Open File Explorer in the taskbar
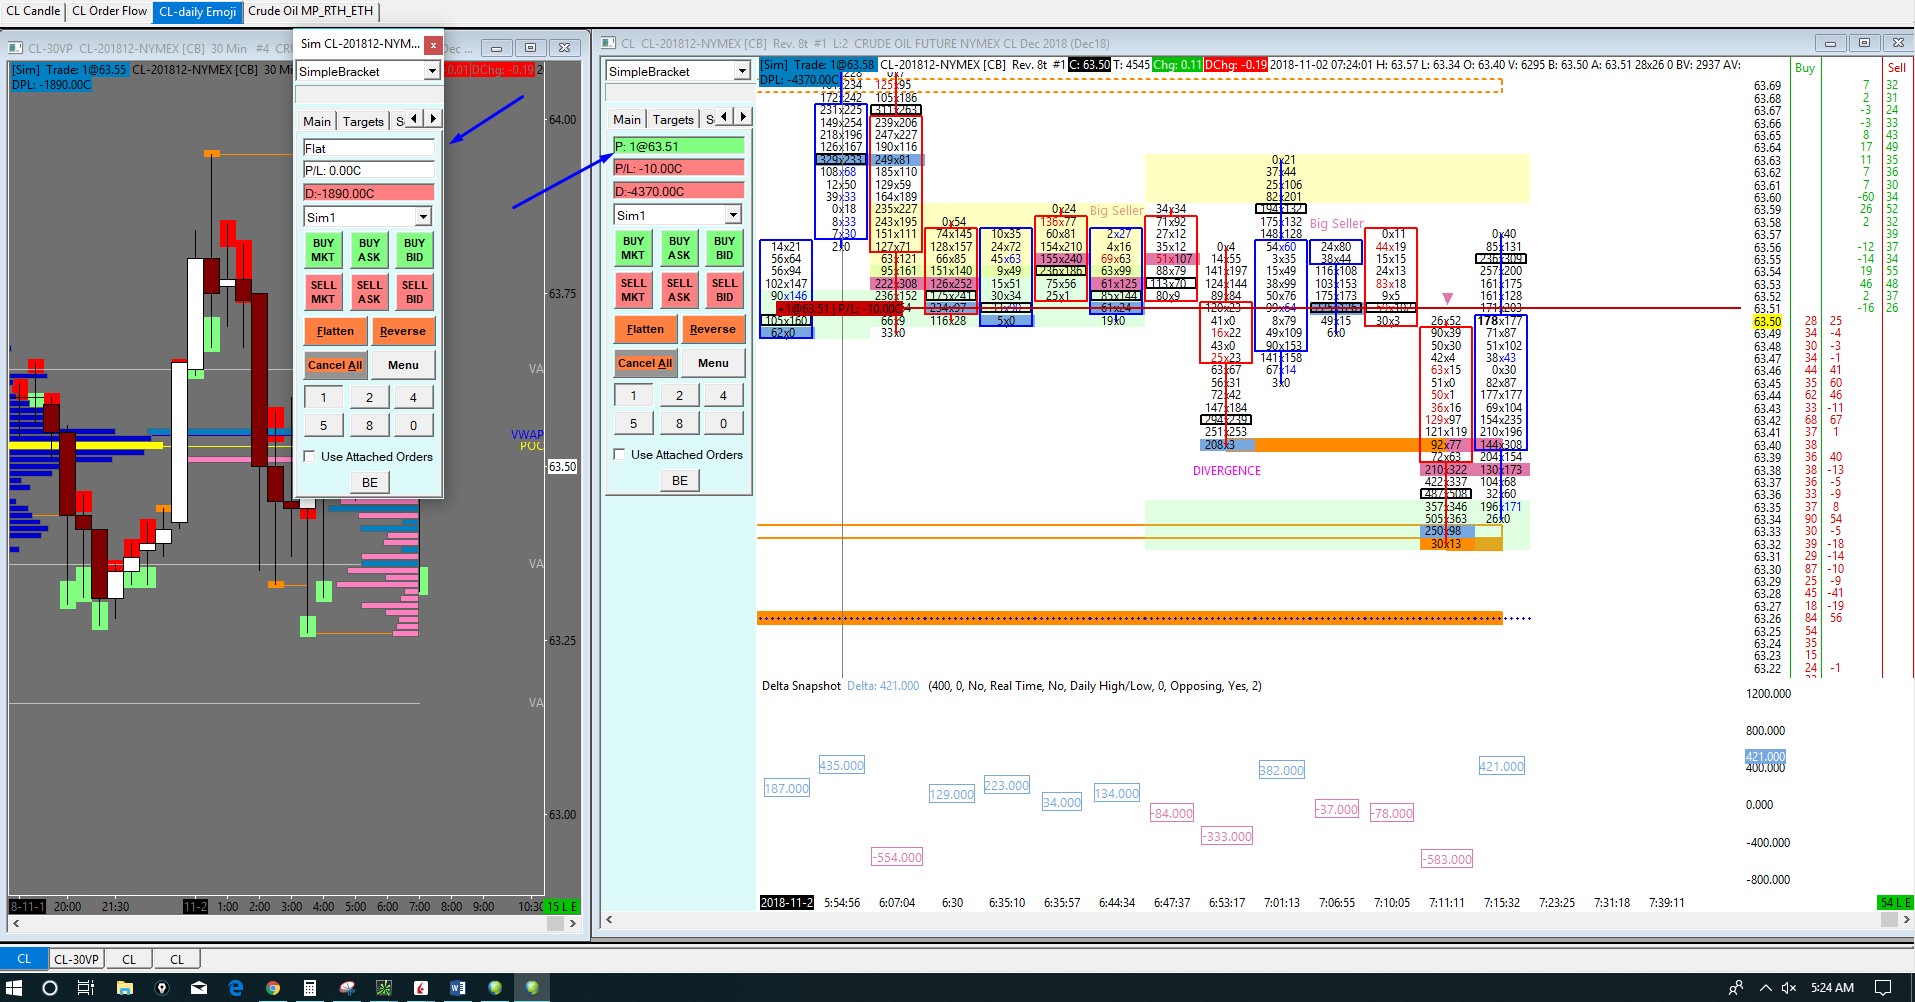 tap(125, 988)
